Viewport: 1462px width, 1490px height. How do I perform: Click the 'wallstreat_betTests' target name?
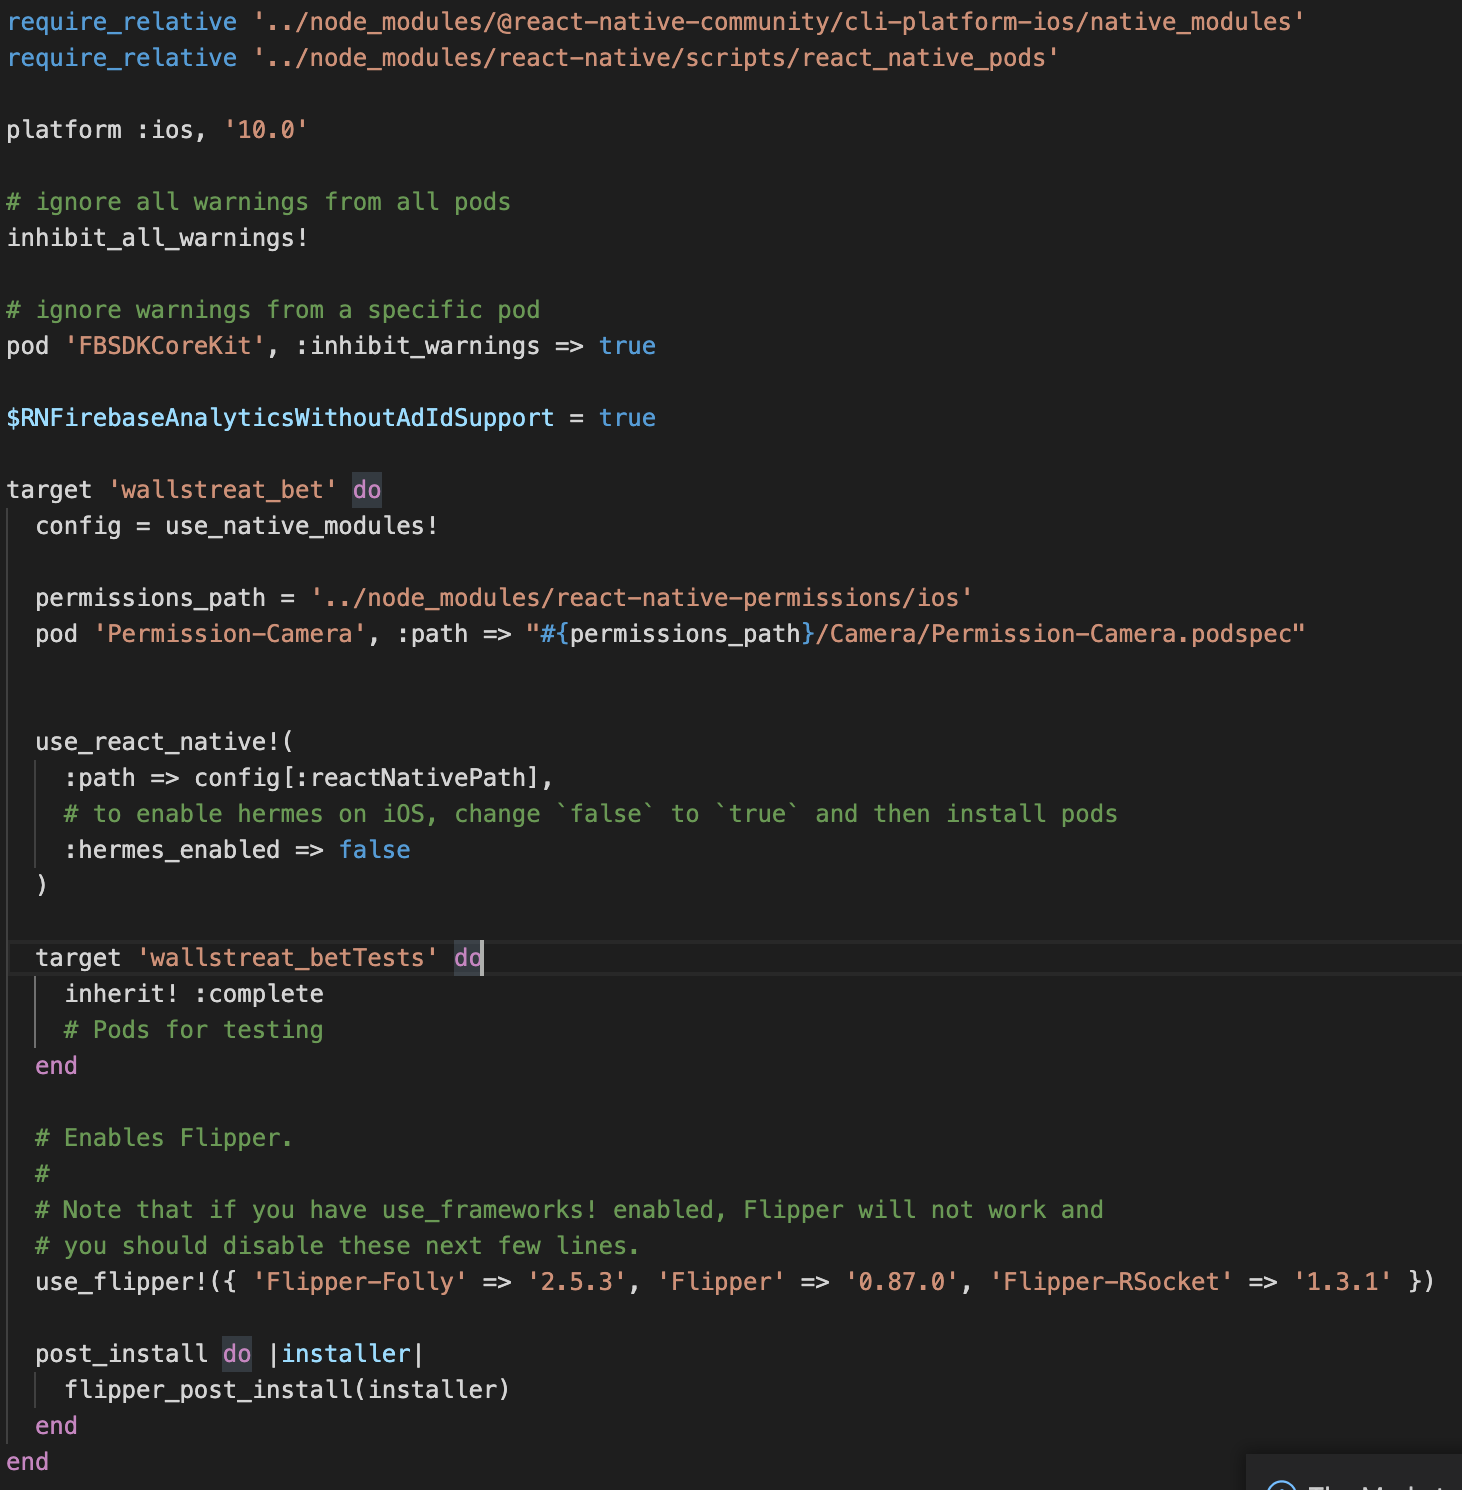coord(287,958)
